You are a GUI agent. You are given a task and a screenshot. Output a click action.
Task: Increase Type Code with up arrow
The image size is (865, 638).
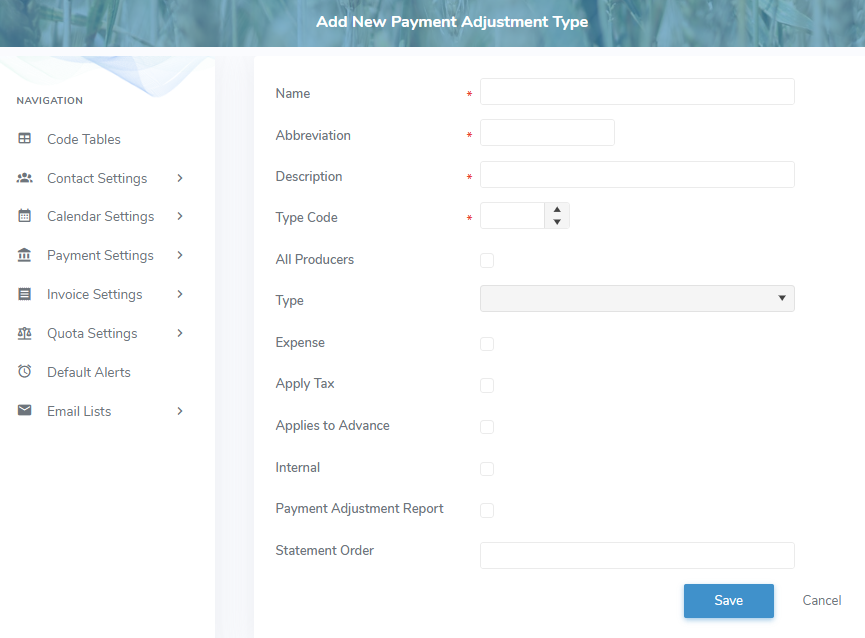(557, 210)
